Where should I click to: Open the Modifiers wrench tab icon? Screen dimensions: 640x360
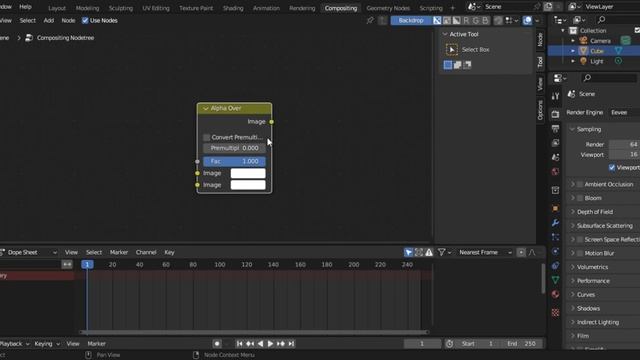point(555,223)
